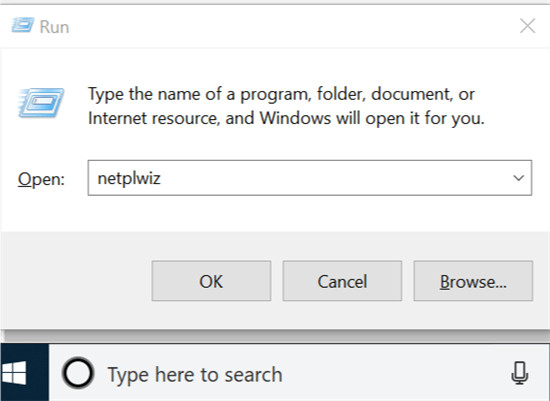This screenshot has width=550, height=401.
Task: Click the Cortana circle icon
Action: pos(78,373)
